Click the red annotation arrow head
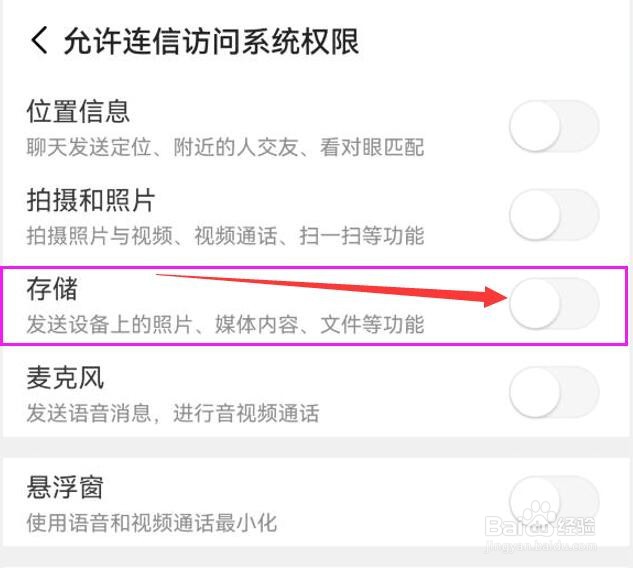The width and height of the screenshot is (633, 568). pyautogui.click(x=496, y=297)
